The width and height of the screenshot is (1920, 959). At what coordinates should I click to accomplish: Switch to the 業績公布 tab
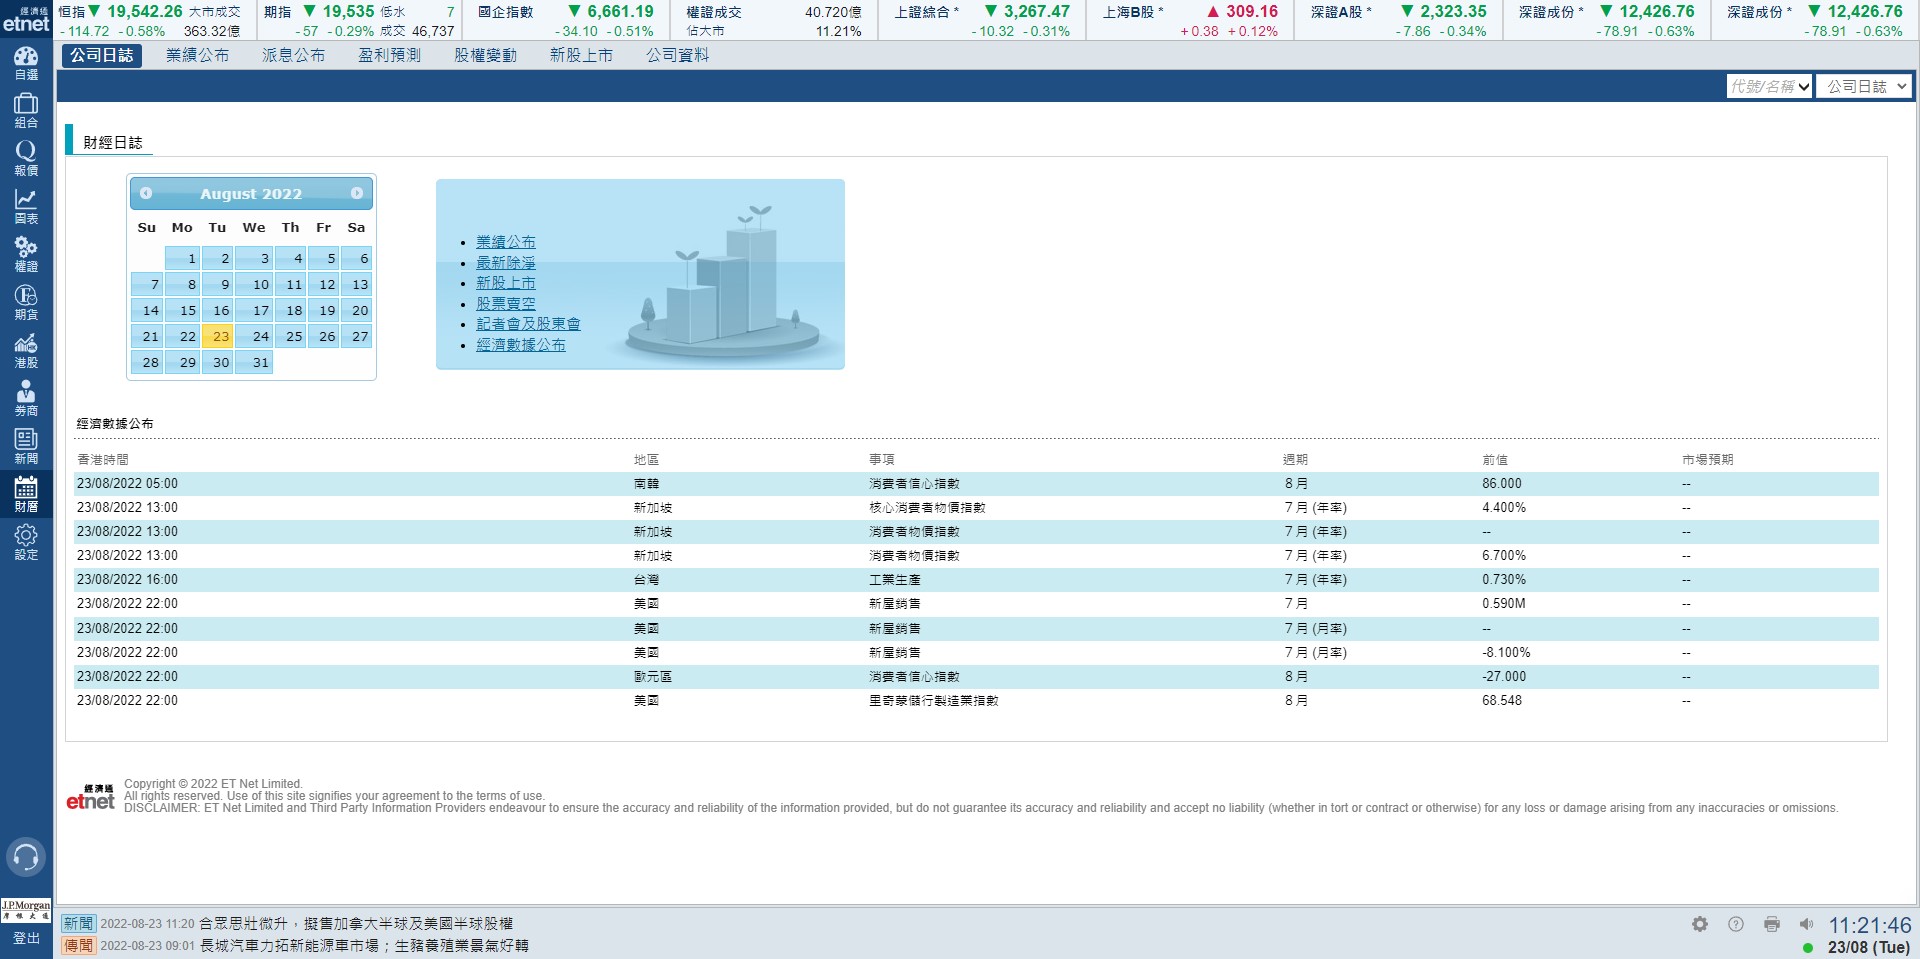[x=197, y=55]
